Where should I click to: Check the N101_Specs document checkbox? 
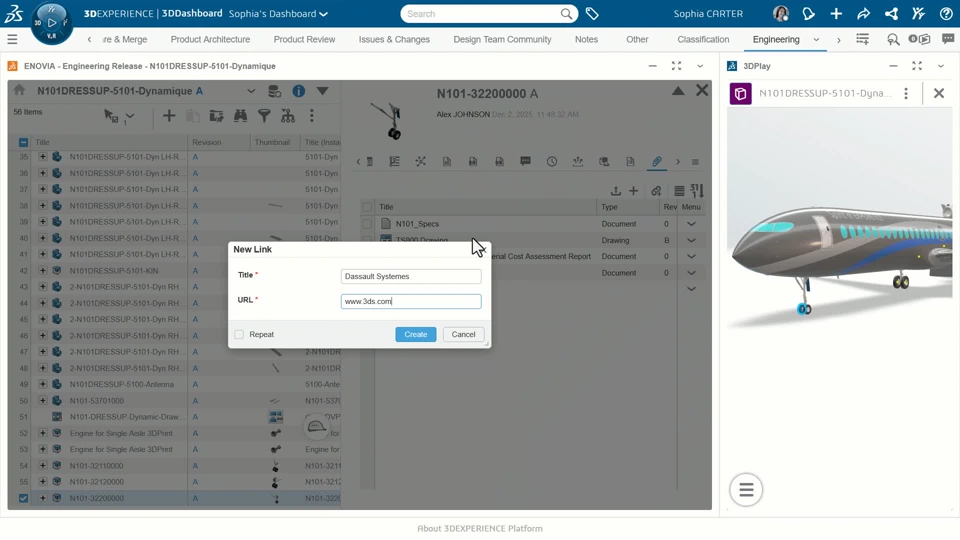[x=367, y=224]
